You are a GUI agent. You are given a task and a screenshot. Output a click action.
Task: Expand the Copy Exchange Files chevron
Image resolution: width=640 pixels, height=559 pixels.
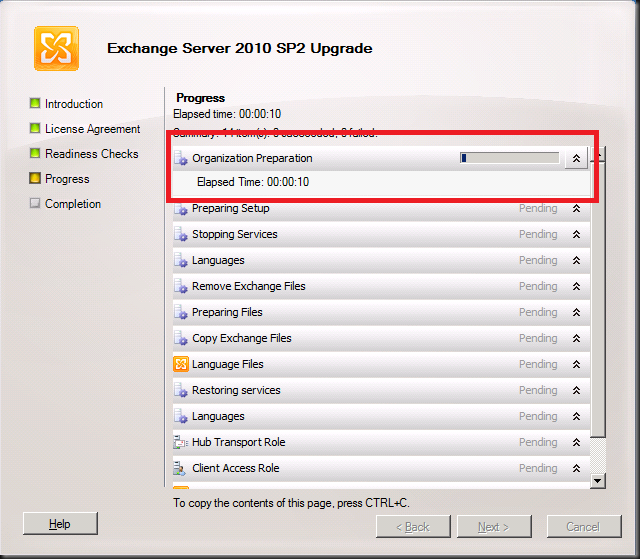tap(576, 339)
